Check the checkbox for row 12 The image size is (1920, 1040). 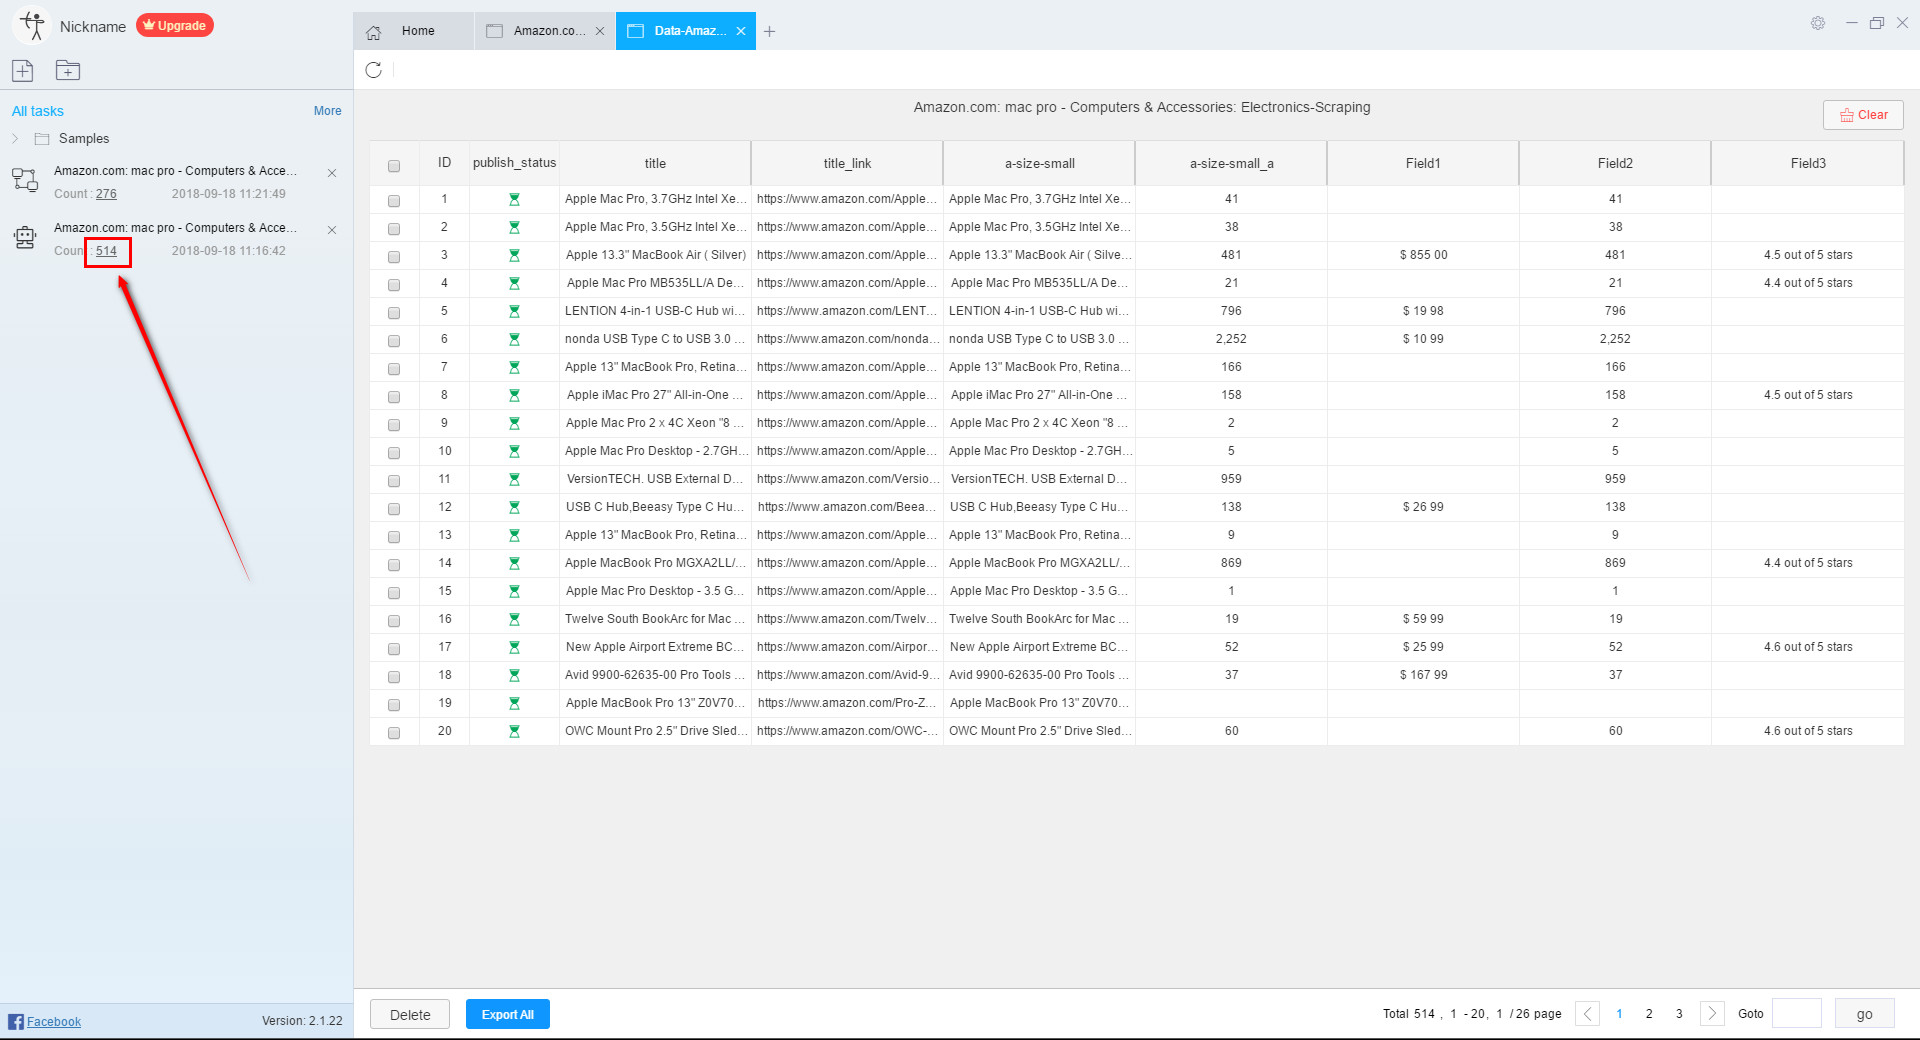(x=394, y=509)
